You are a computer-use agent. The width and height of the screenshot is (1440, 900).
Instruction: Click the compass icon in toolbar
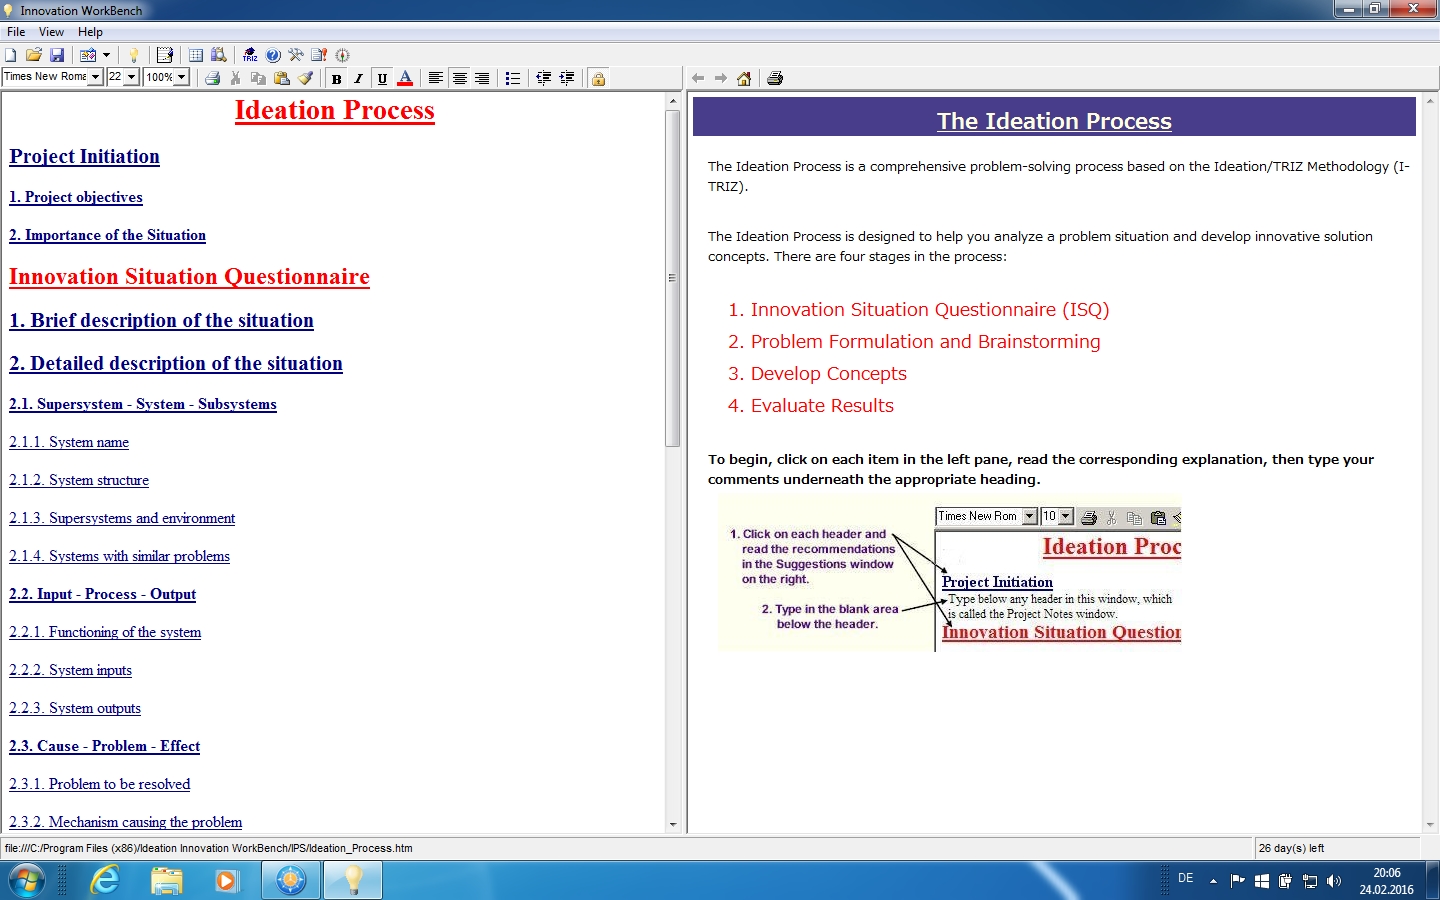(x=343, y=55)
